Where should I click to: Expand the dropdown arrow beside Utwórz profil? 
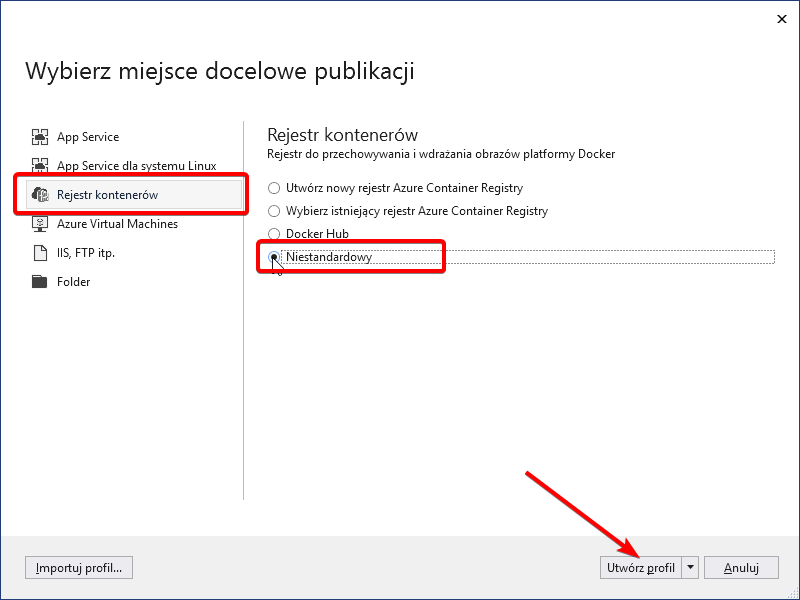690,568
